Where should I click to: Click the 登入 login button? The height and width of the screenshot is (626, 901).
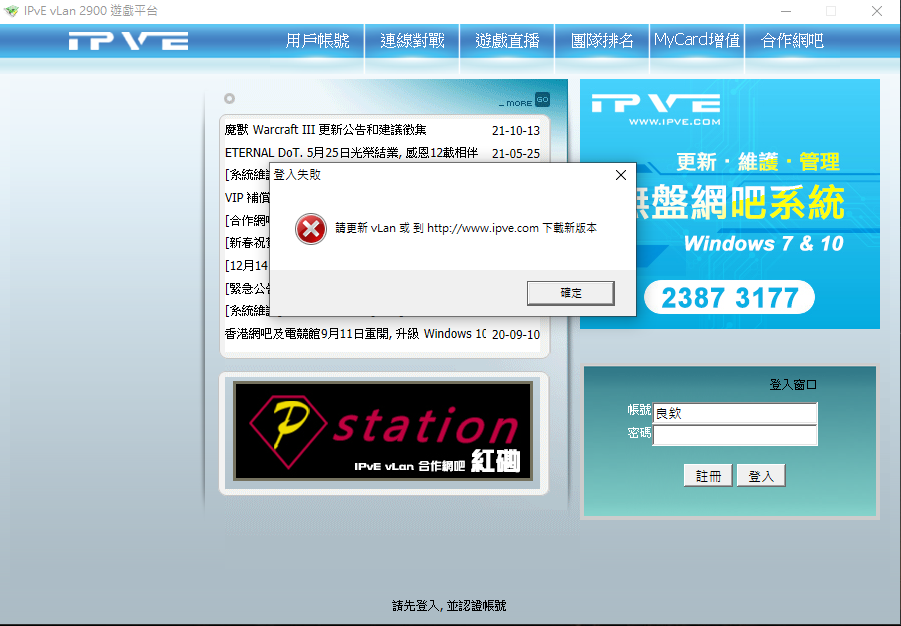pyautogui.click(x=761, y=476)
